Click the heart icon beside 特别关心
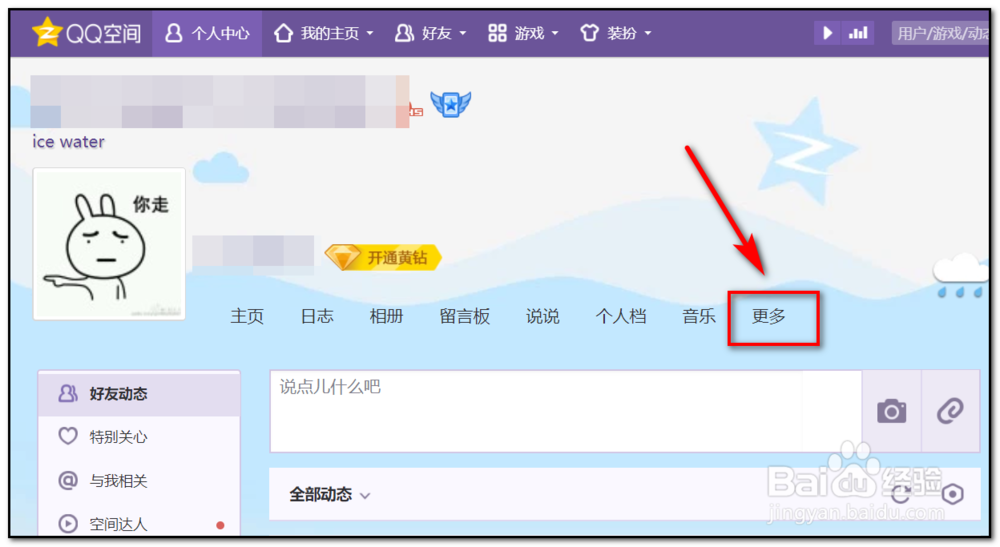1000x547 pixels. 68,436
